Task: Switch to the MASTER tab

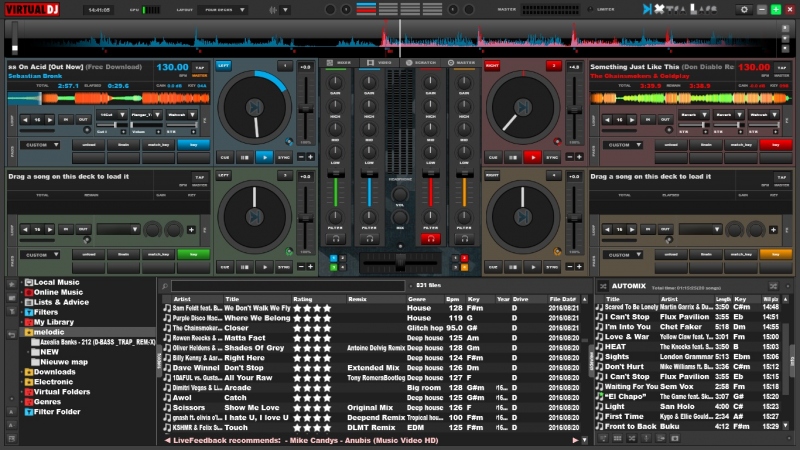Action: (461, 63)
